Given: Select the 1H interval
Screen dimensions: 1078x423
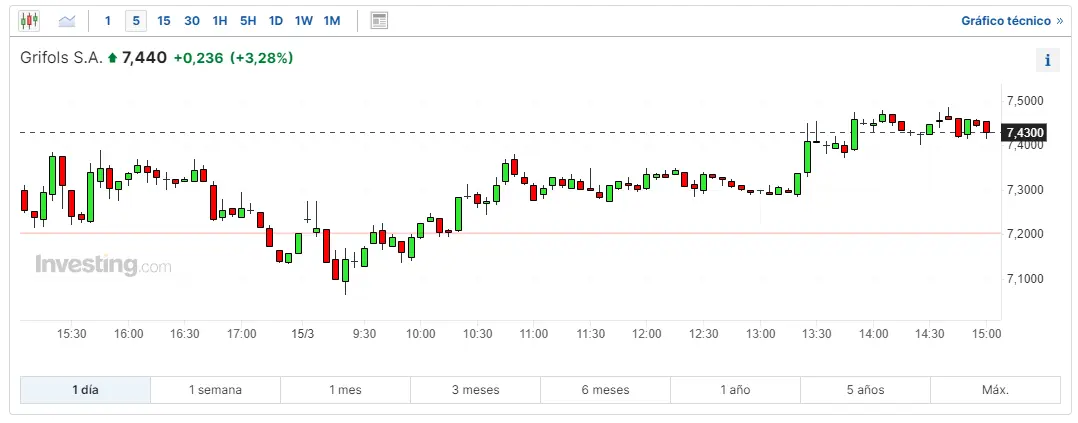Looking at the screenshot, I should pyautogui.click(x=220, y=21).
